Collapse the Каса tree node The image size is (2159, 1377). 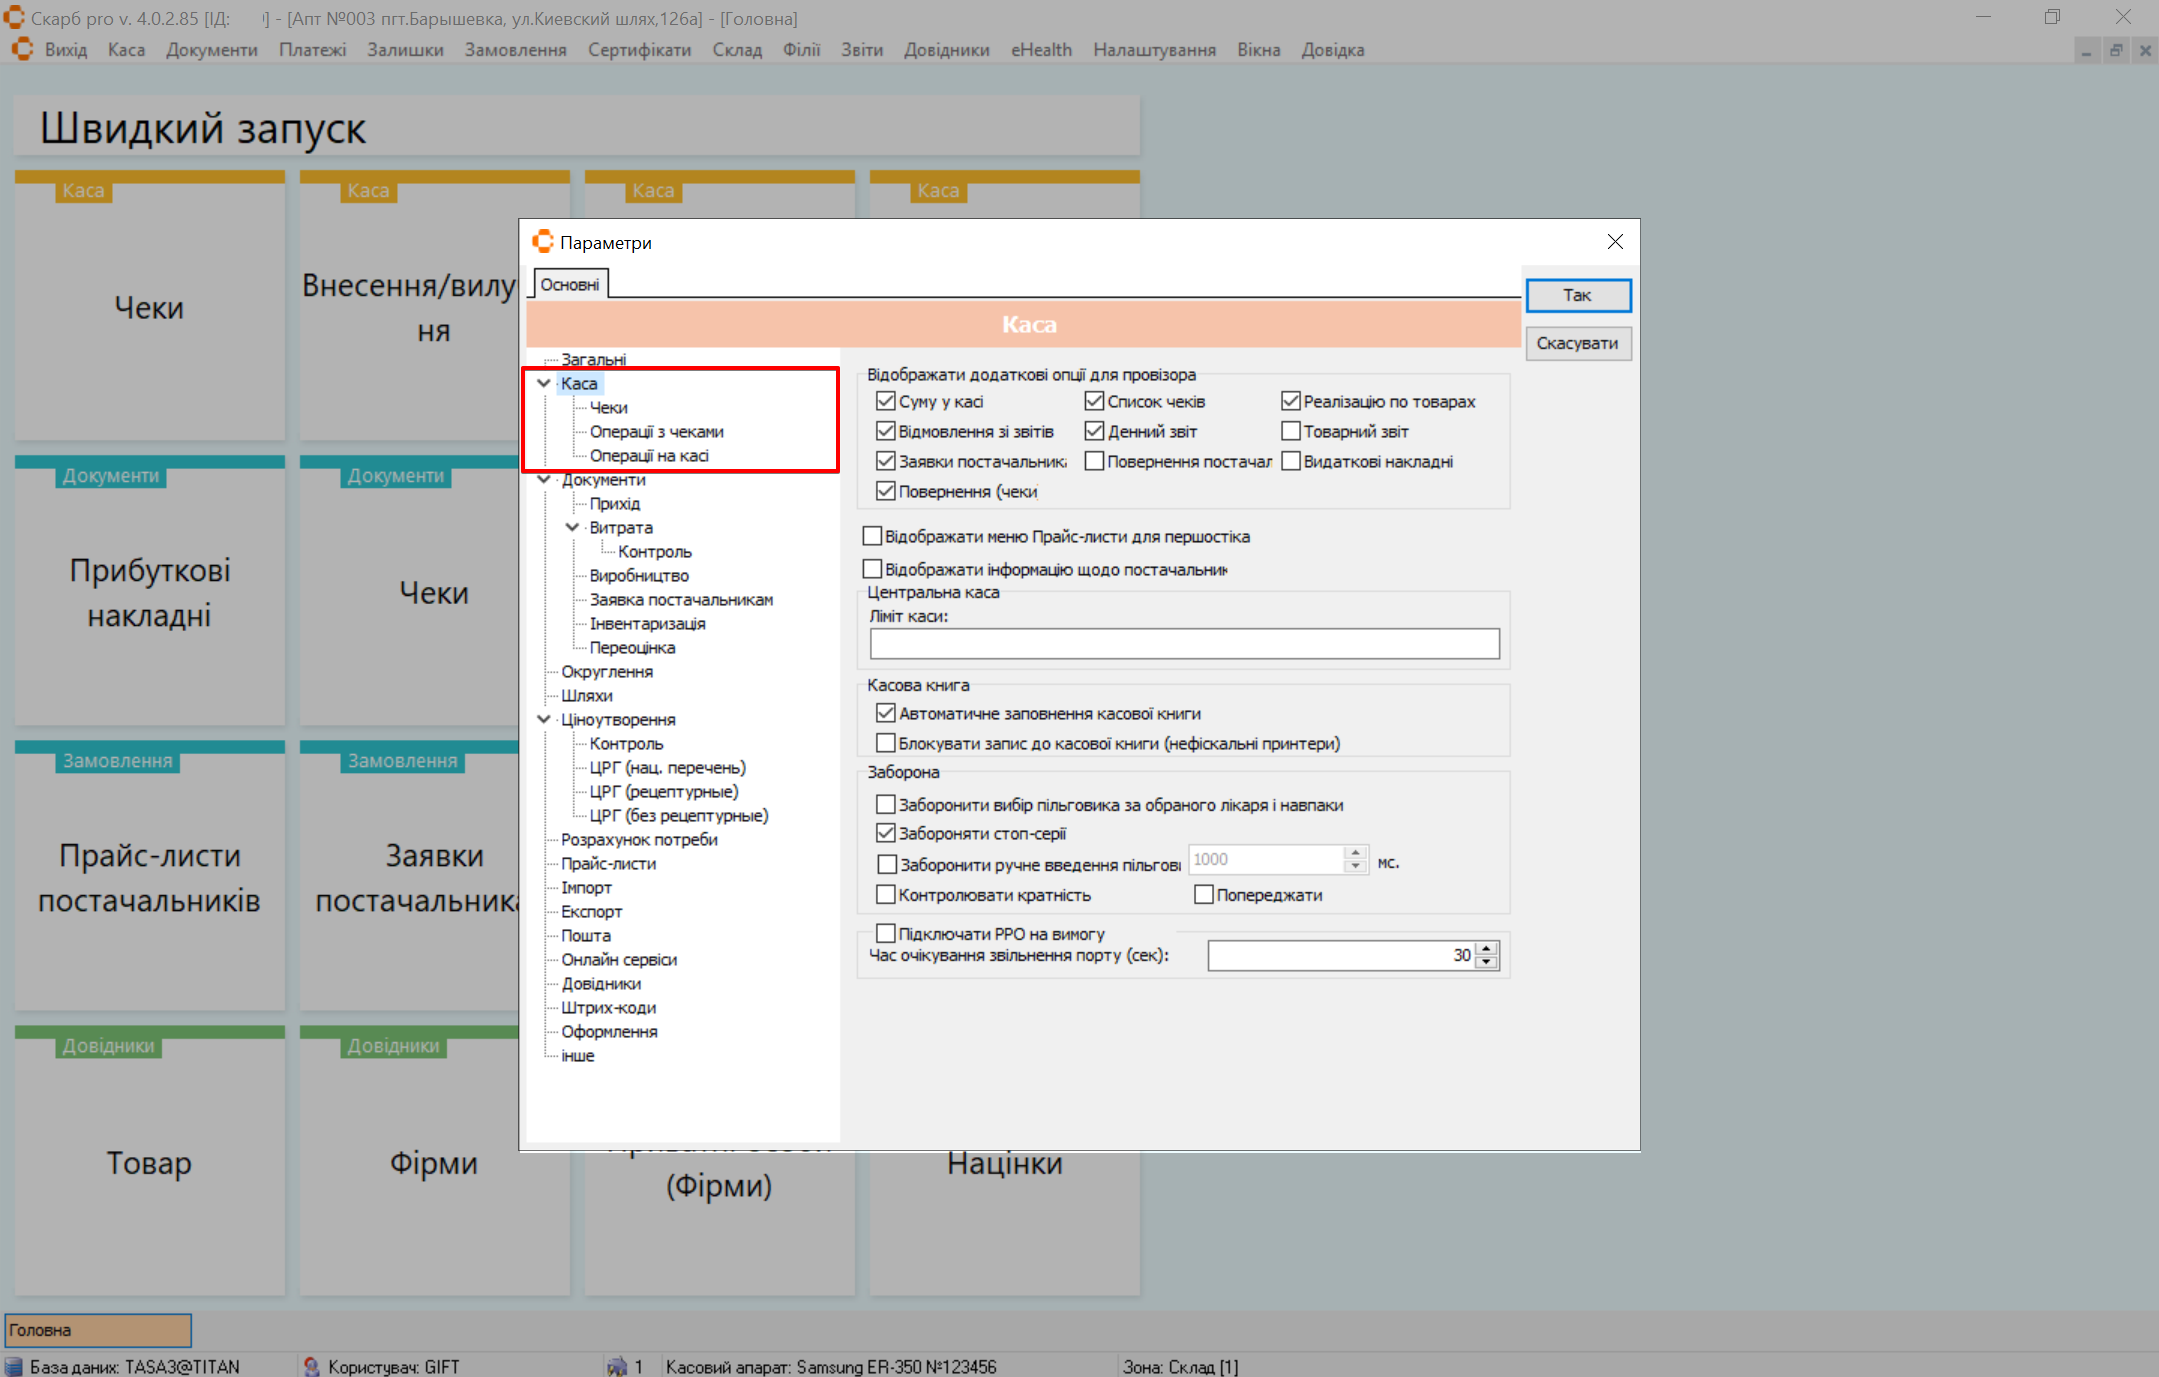click(544, 383)
